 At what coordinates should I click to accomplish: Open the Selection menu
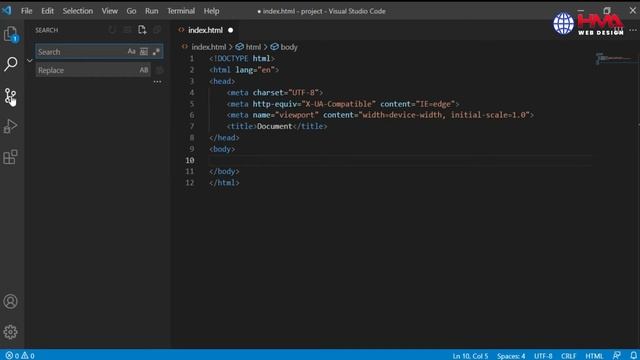(x=78, y=11)
